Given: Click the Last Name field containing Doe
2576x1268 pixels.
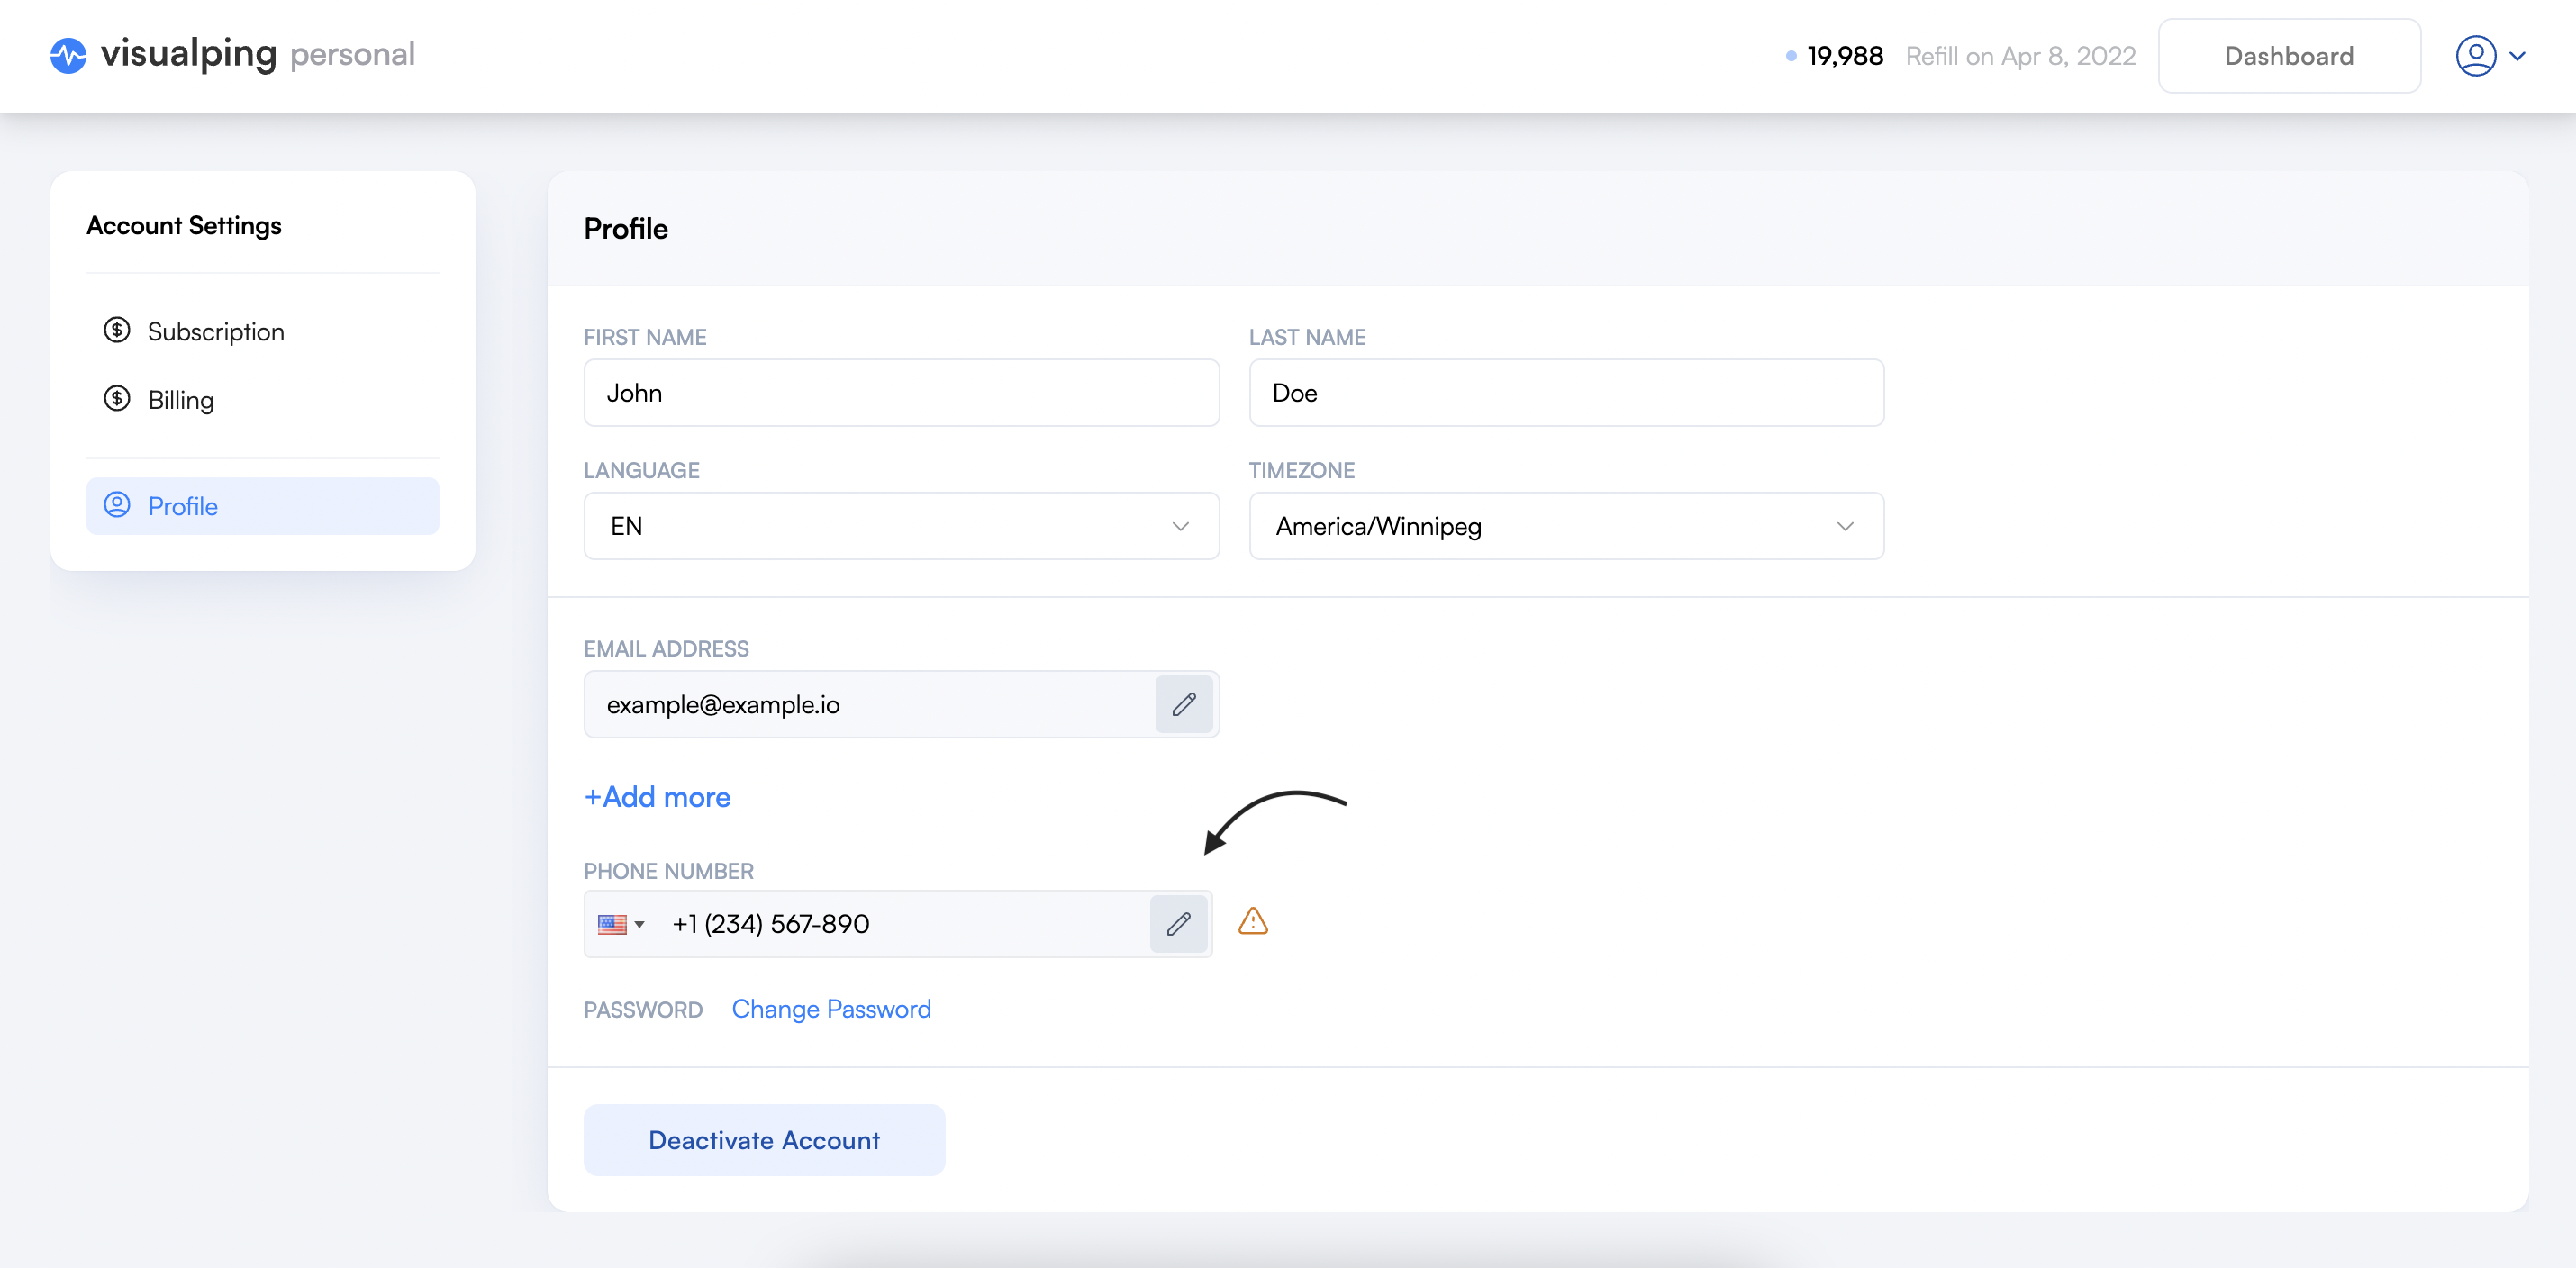Looking at the screenshot, I should 1566,393.
